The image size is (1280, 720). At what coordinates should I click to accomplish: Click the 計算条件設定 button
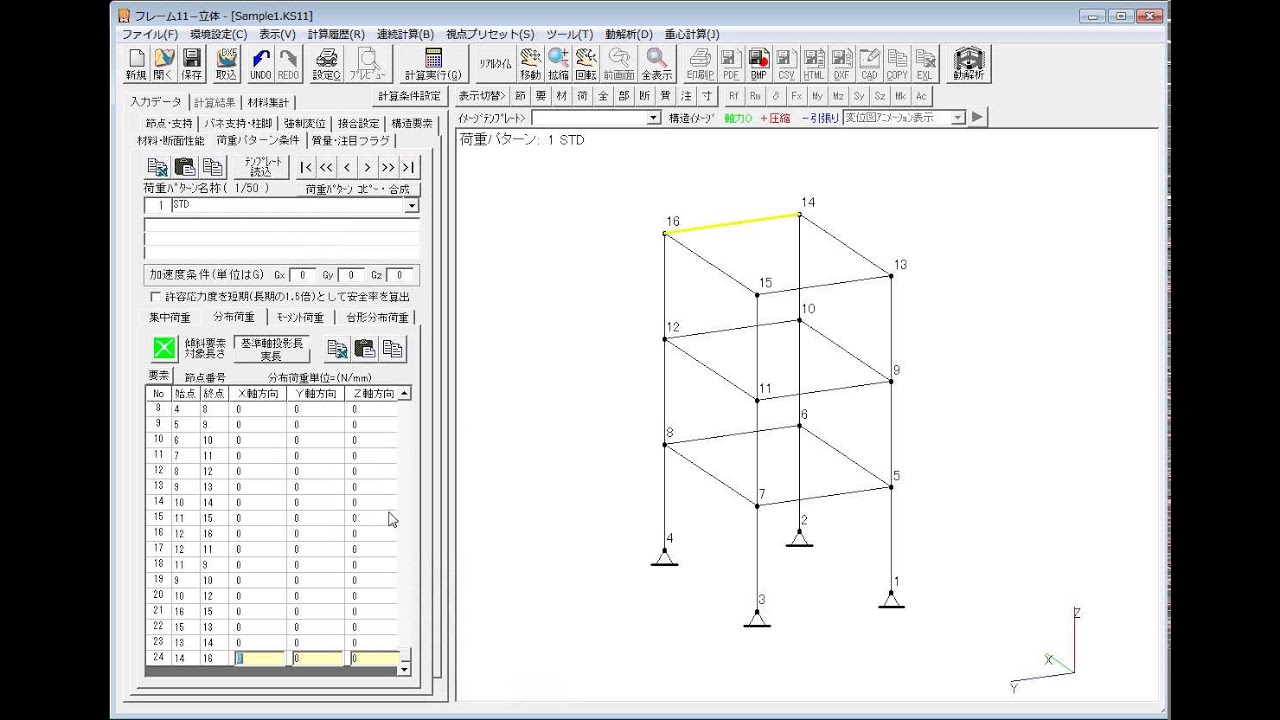[409, 96]
